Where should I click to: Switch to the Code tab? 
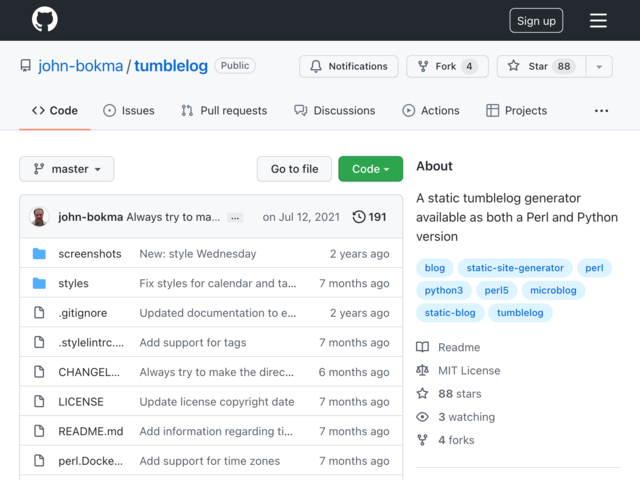point(55,111)
